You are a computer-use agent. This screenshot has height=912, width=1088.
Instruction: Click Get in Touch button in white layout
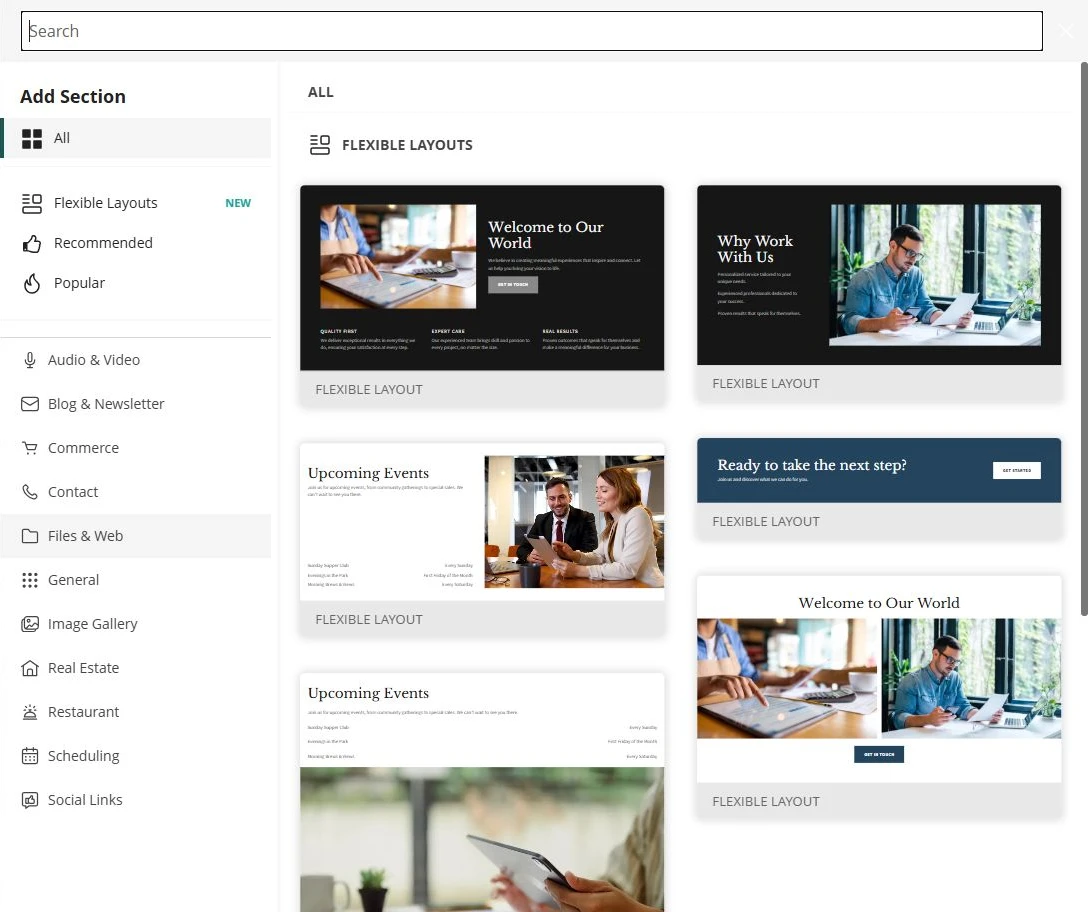(x=879, y=754)
